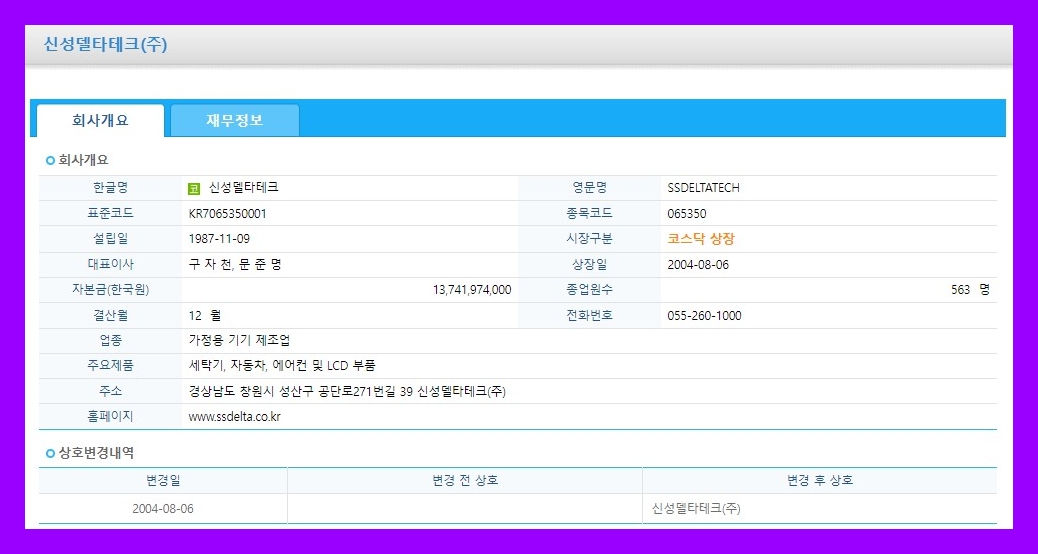Click the 주요제품 row label

(110, 366)
